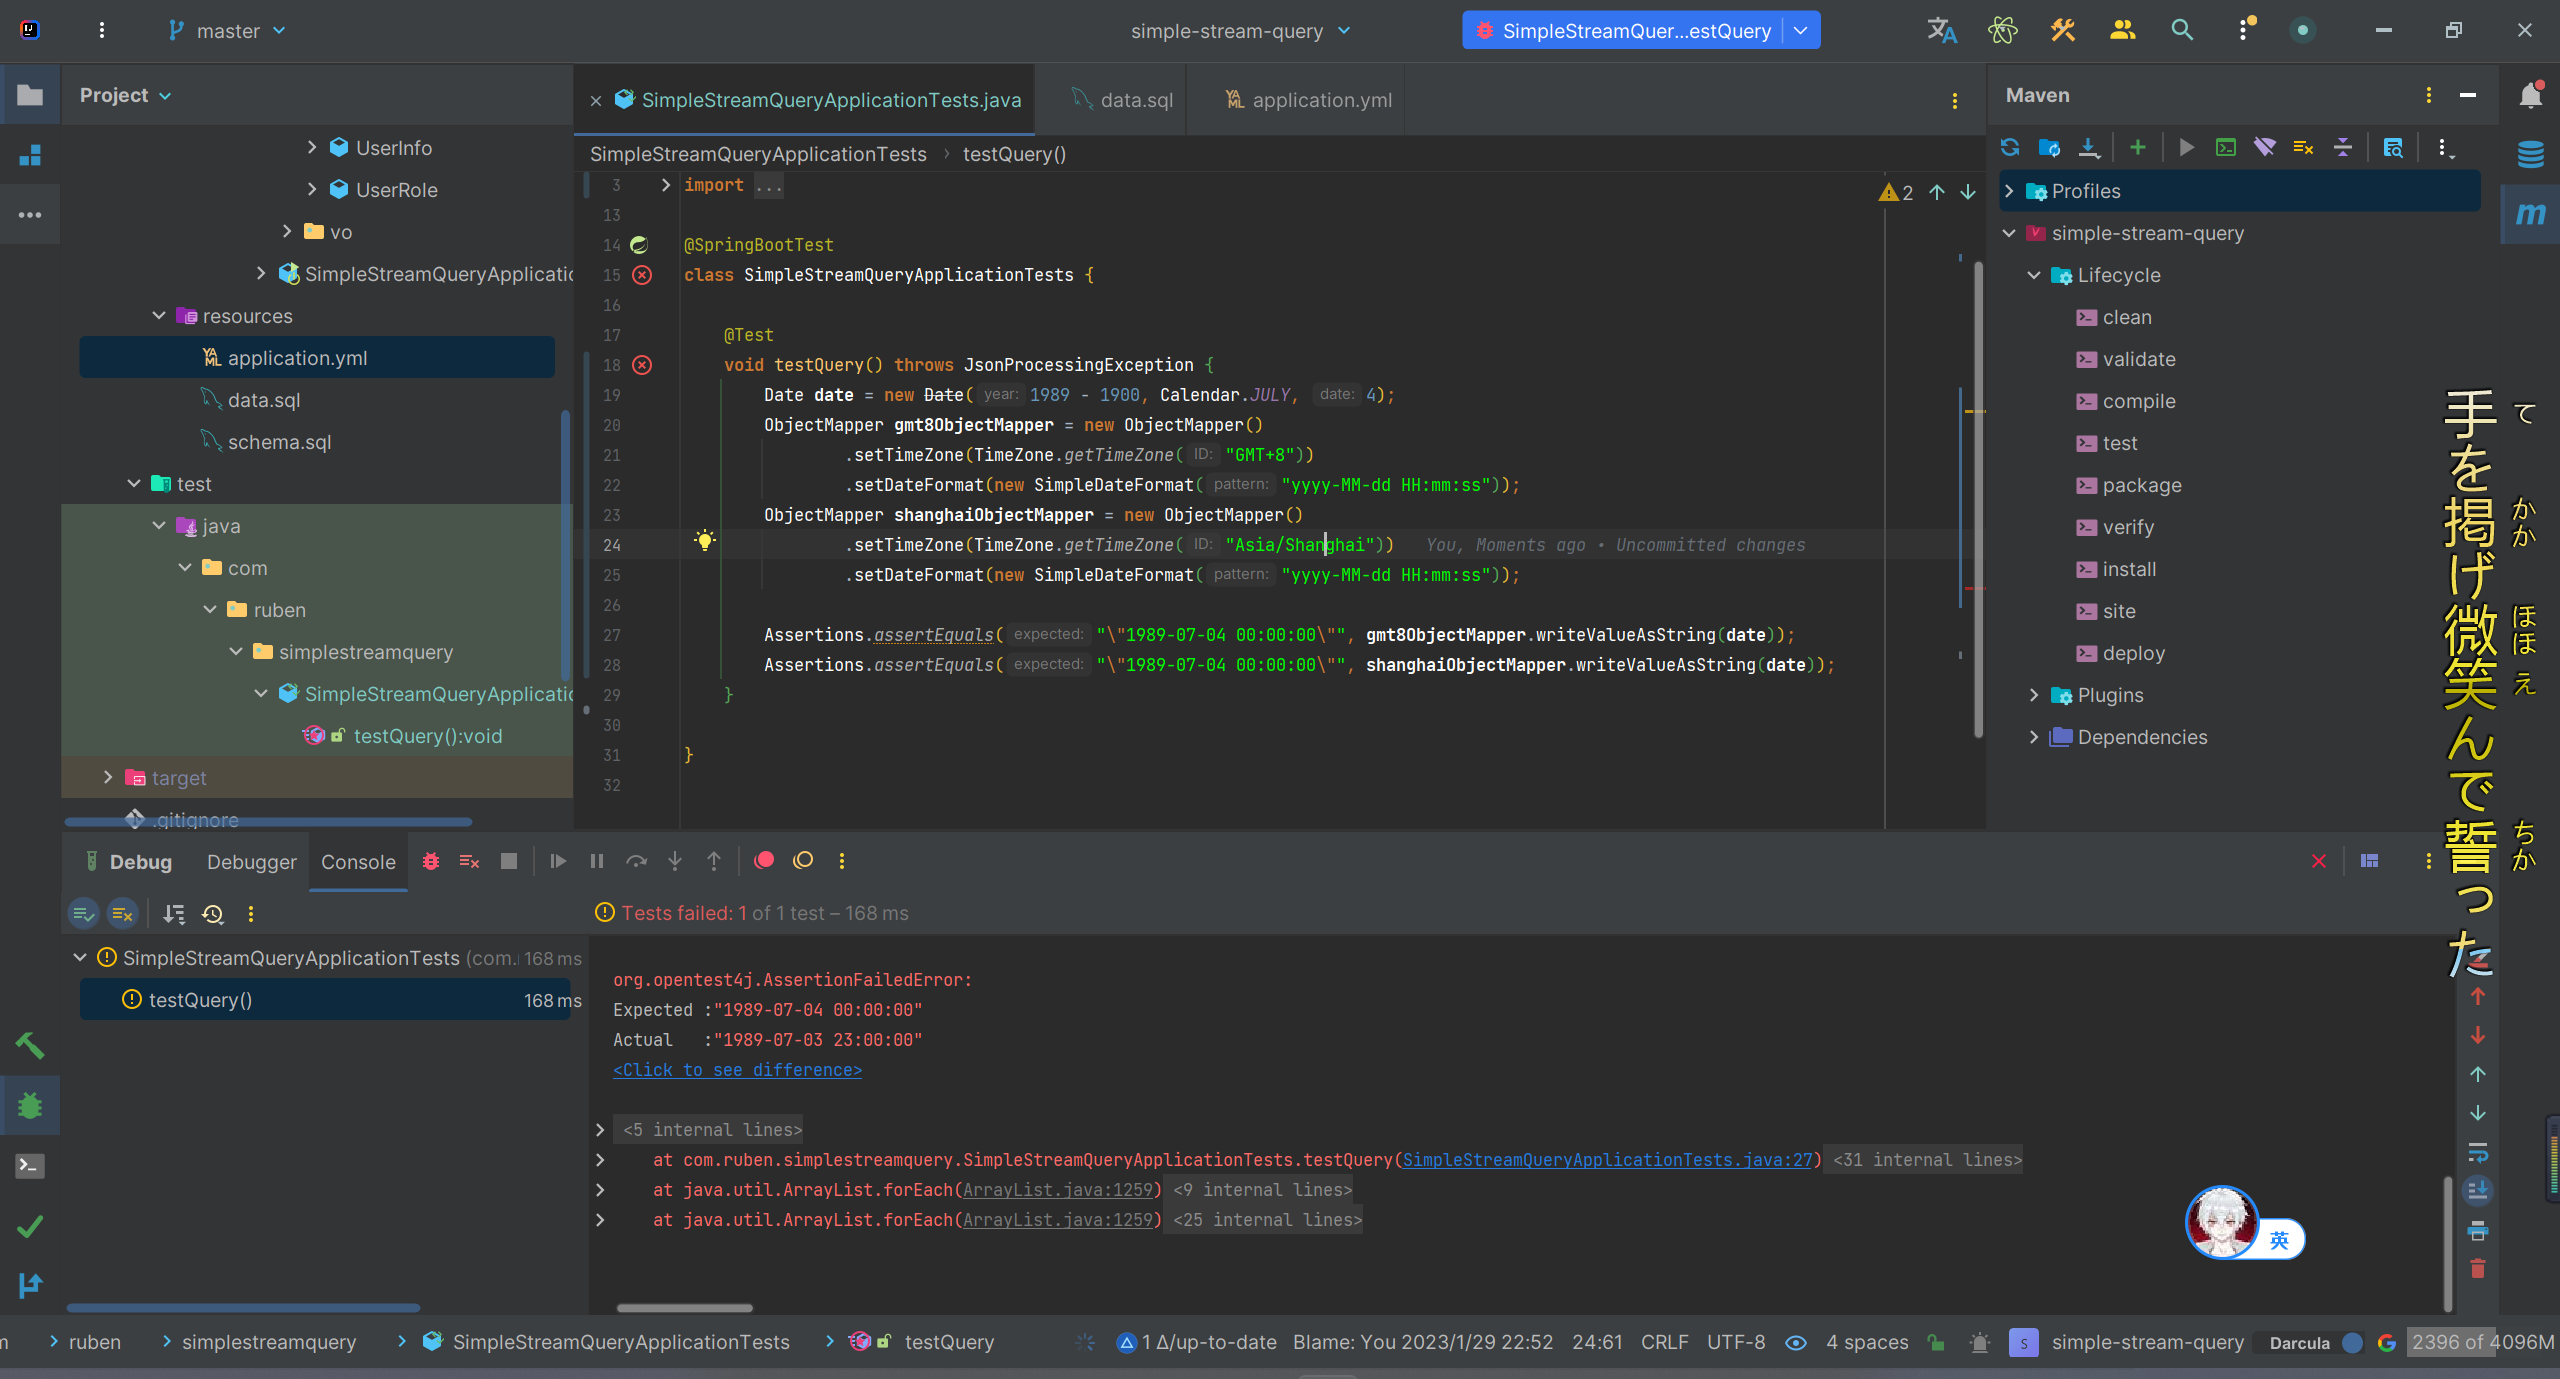2560x1379 pixels.
Task: Click the Notifications bell icon
Action: [2530, 96]
